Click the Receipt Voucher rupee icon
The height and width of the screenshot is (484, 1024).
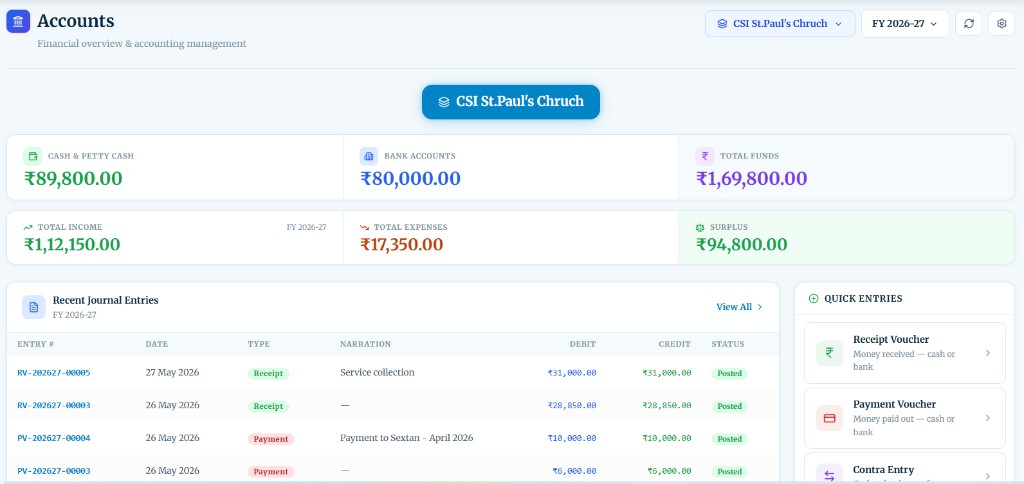pos(829,353)
